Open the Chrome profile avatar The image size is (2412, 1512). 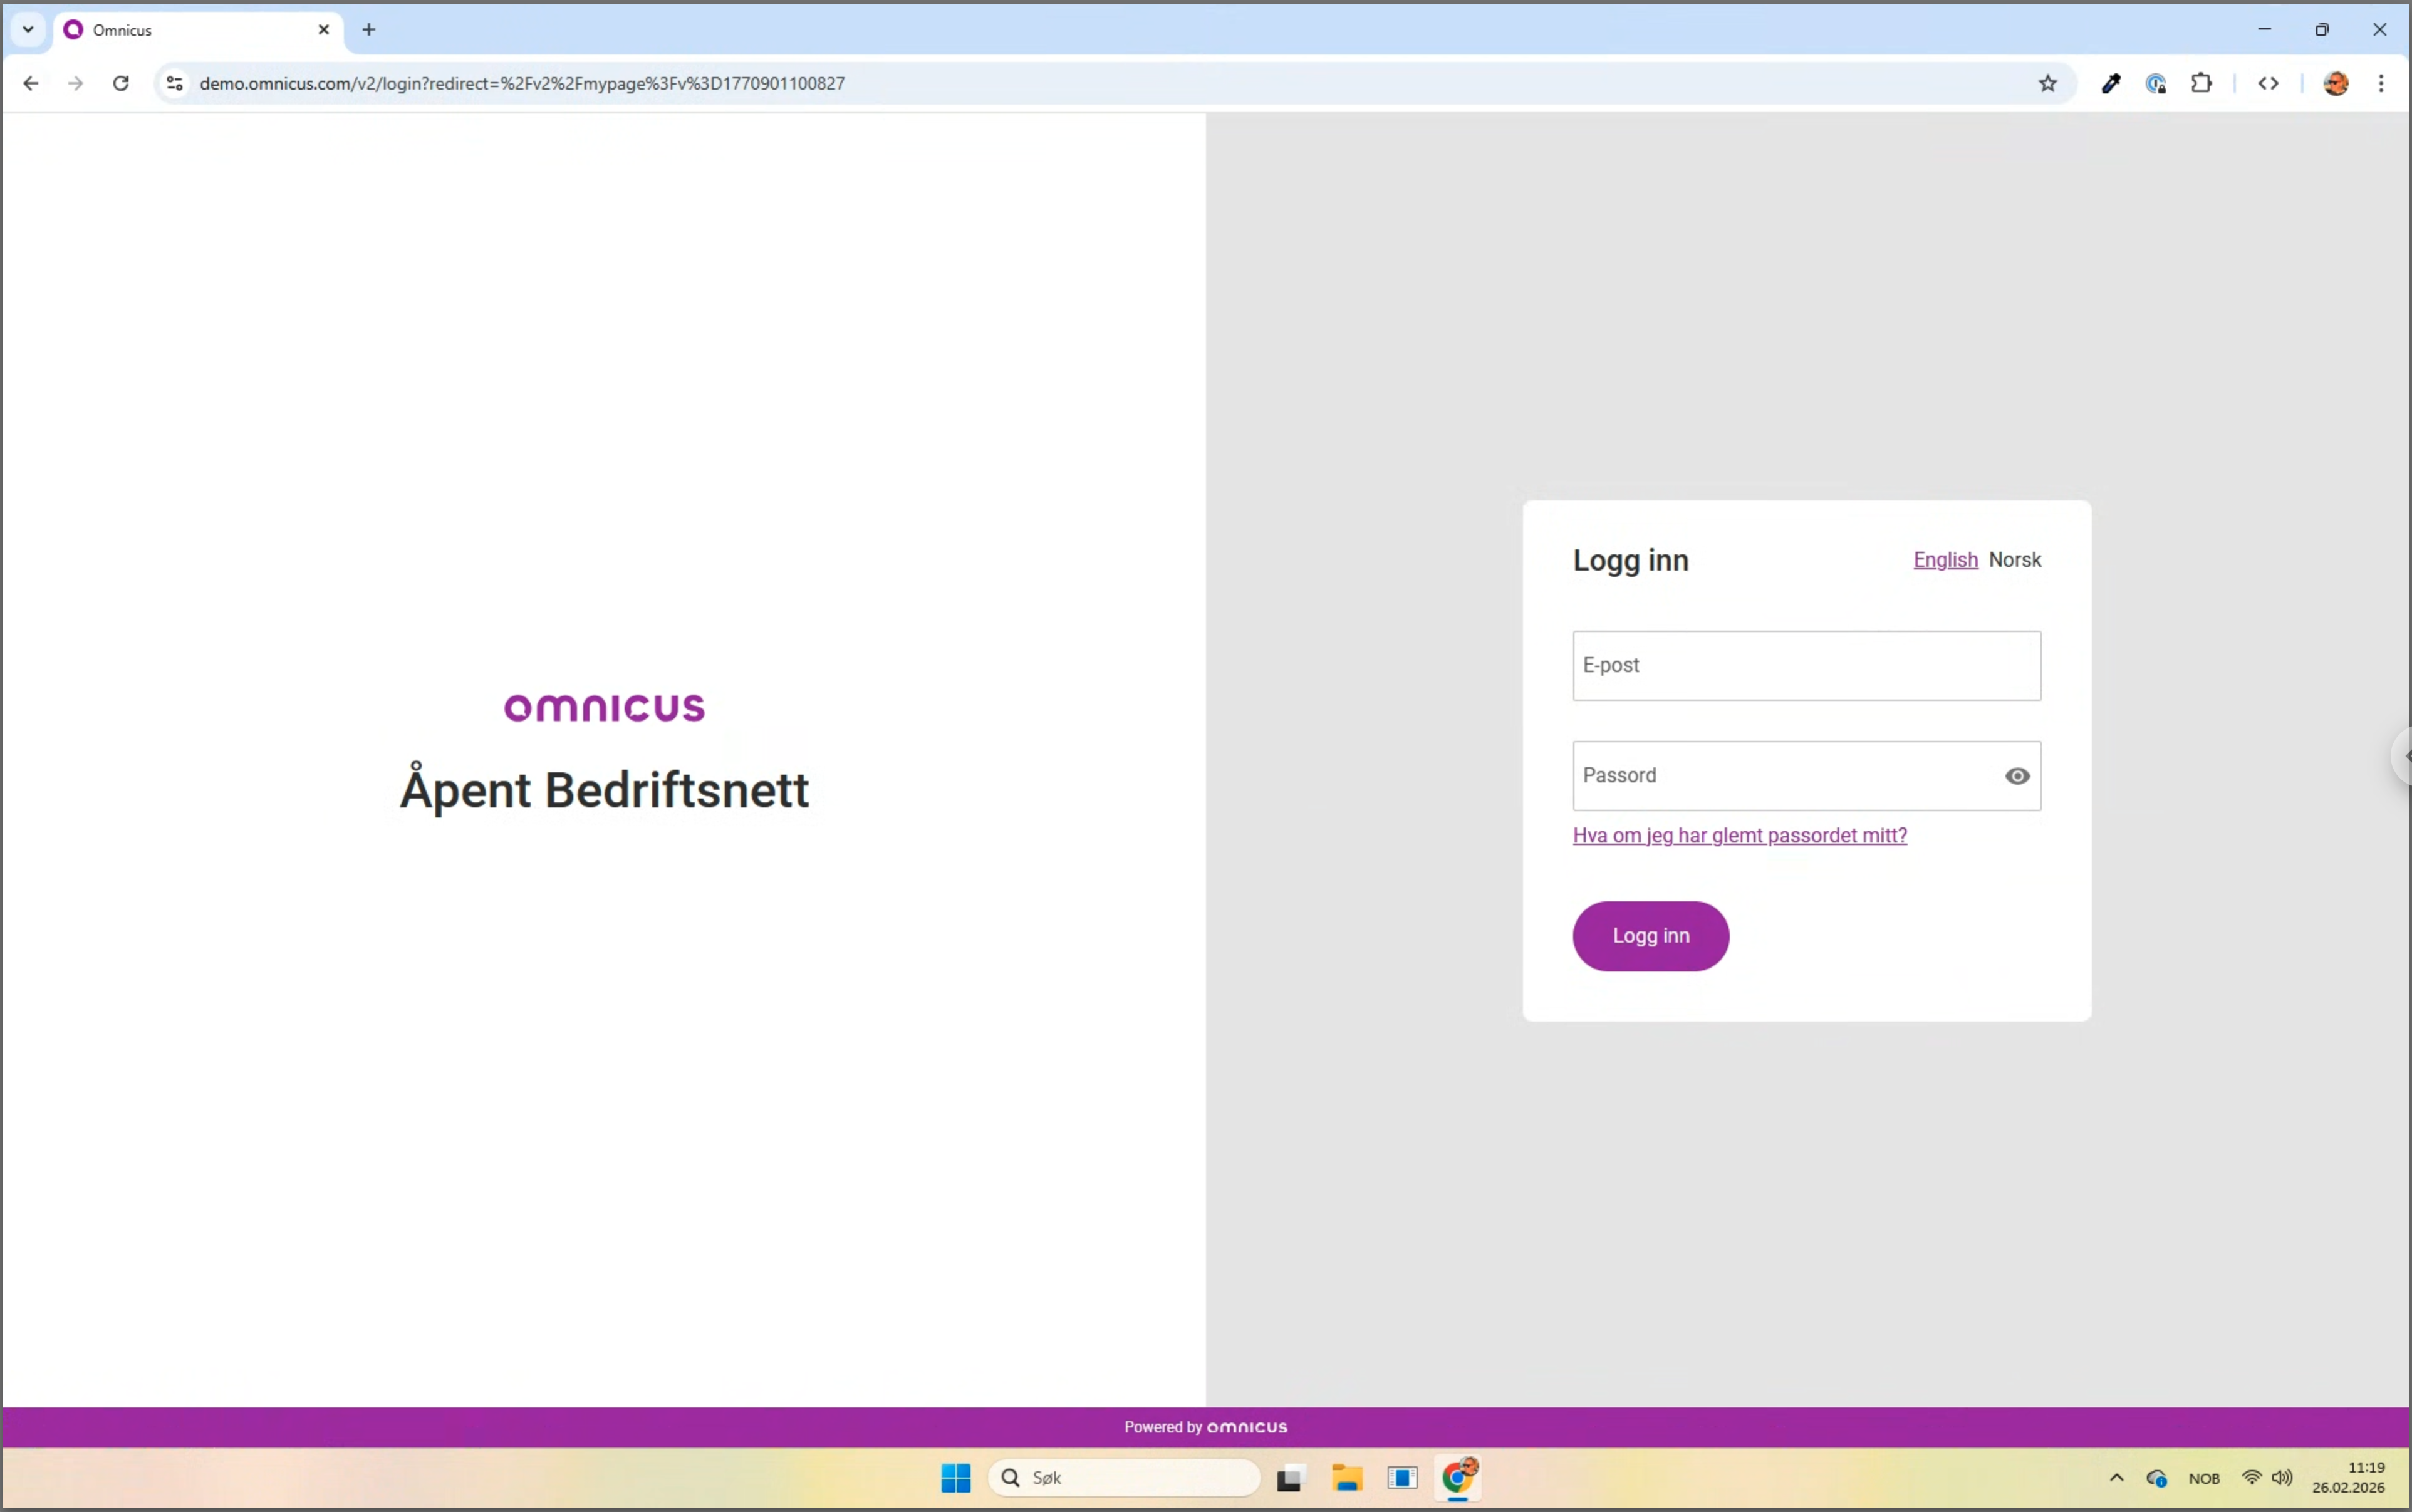pos(2336,83)
